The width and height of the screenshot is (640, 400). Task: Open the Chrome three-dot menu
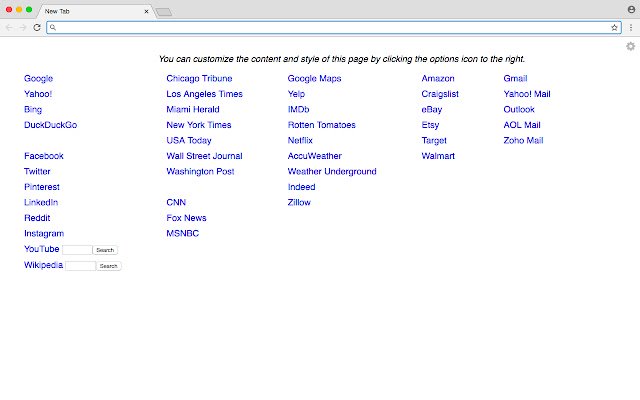[631, 27]
